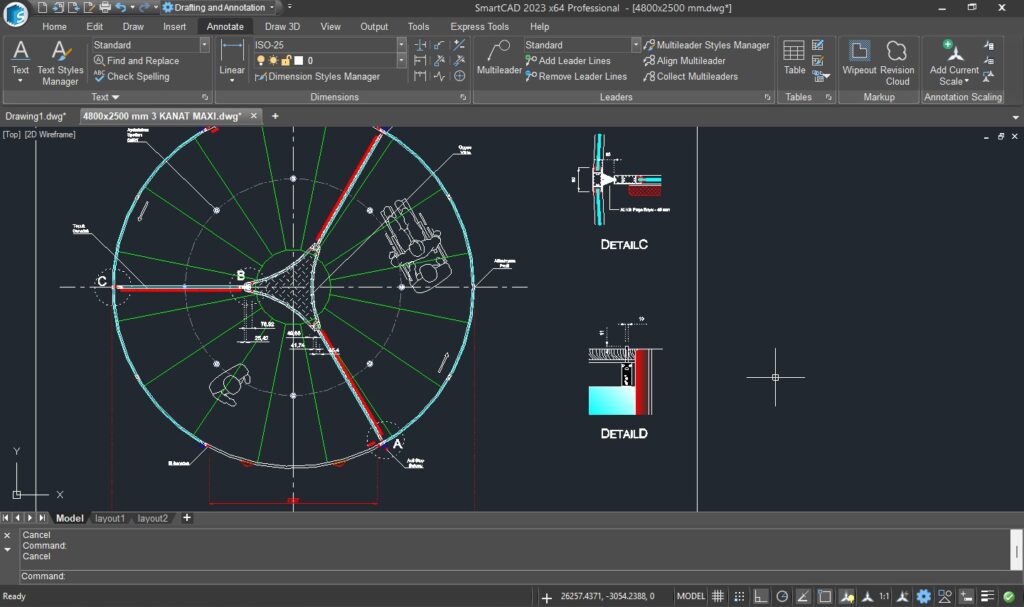The width and height of the screenshot is (1024, 607).
Task: Toggle the grid display in the status bar
Action: point(718,595)
